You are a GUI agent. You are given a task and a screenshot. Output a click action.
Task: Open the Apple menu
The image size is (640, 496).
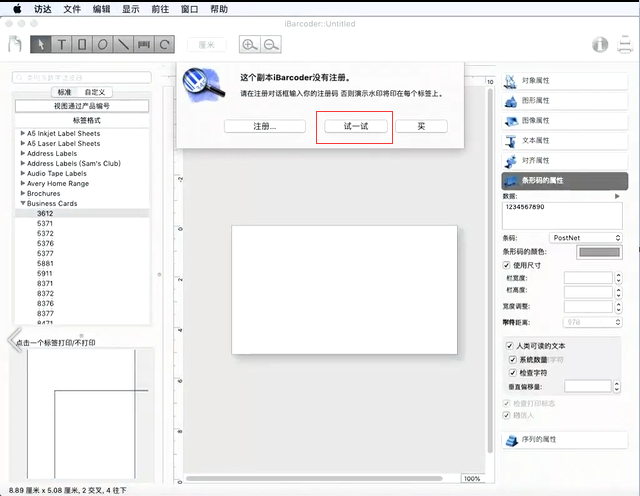click(x=17, y=9)
